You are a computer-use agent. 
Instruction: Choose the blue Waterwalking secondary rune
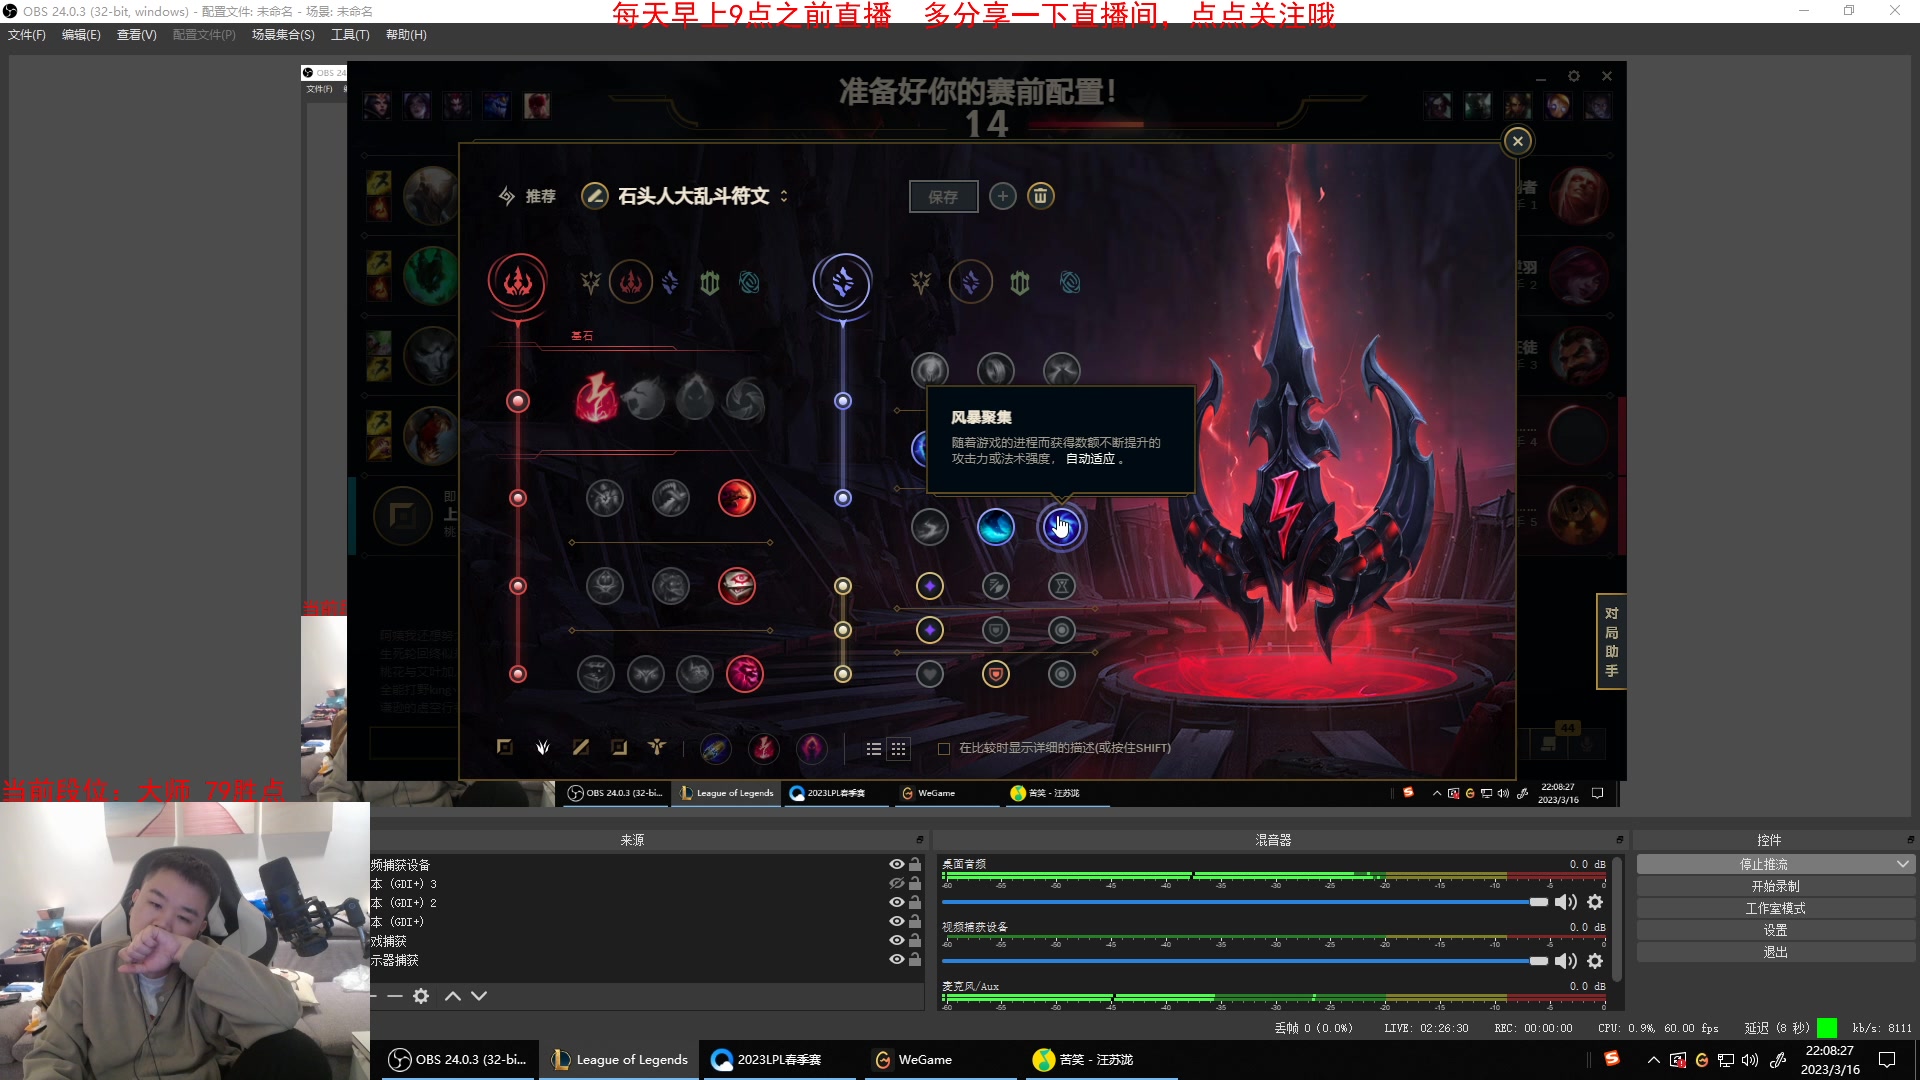pyautogui.click(x=996, y=527)
